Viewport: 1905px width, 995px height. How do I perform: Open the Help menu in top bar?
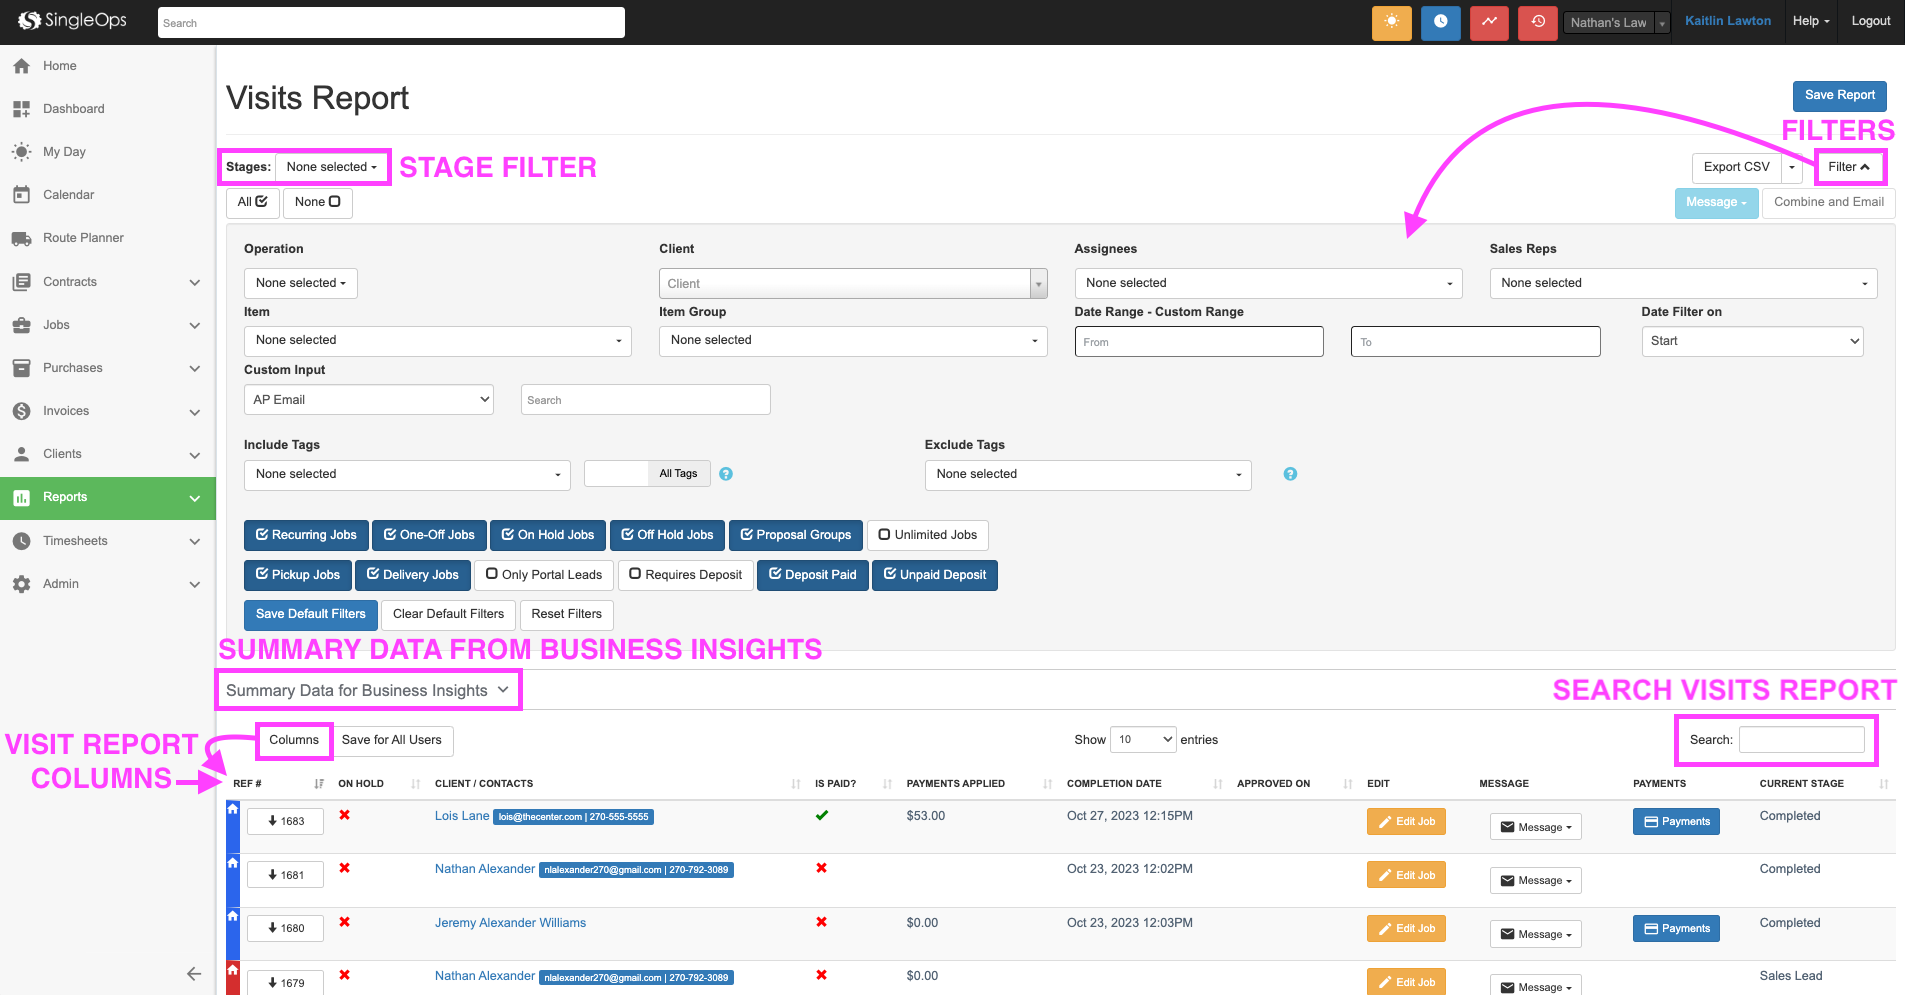1810,21
